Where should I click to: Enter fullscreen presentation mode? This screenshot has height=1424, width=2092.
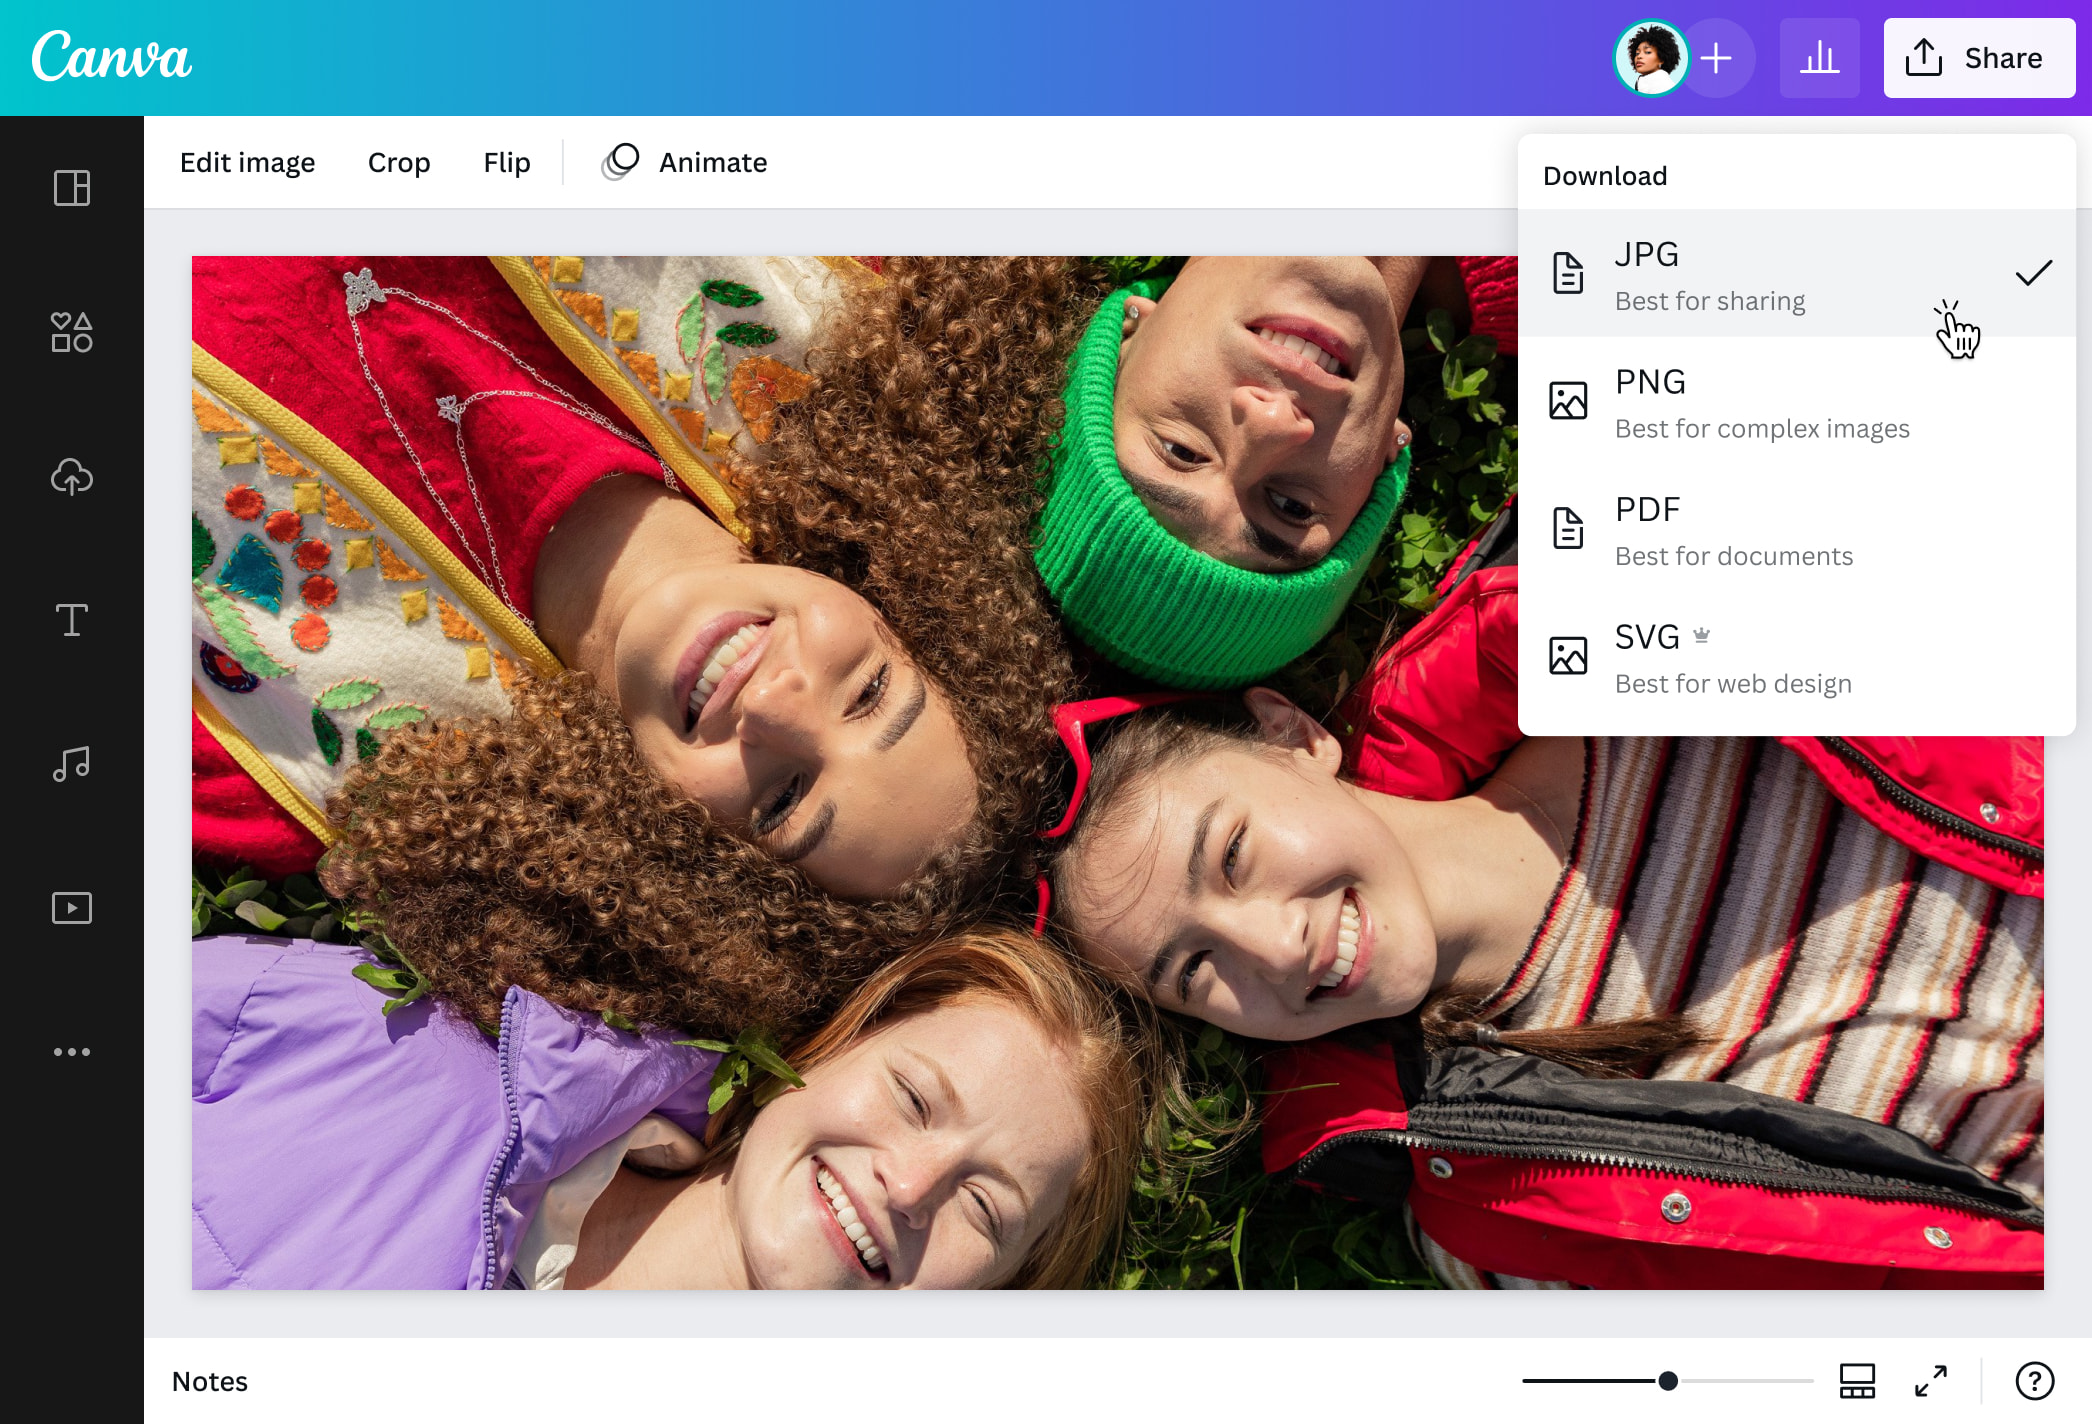pos(1931,1381)
